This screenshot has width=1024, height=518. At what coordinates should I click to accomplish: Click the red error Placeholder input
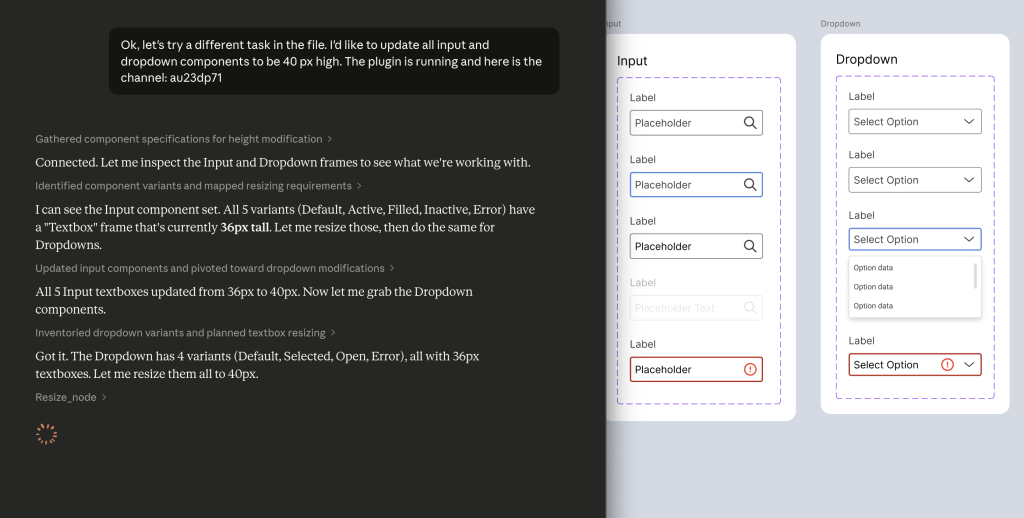[x=685, y=369]
